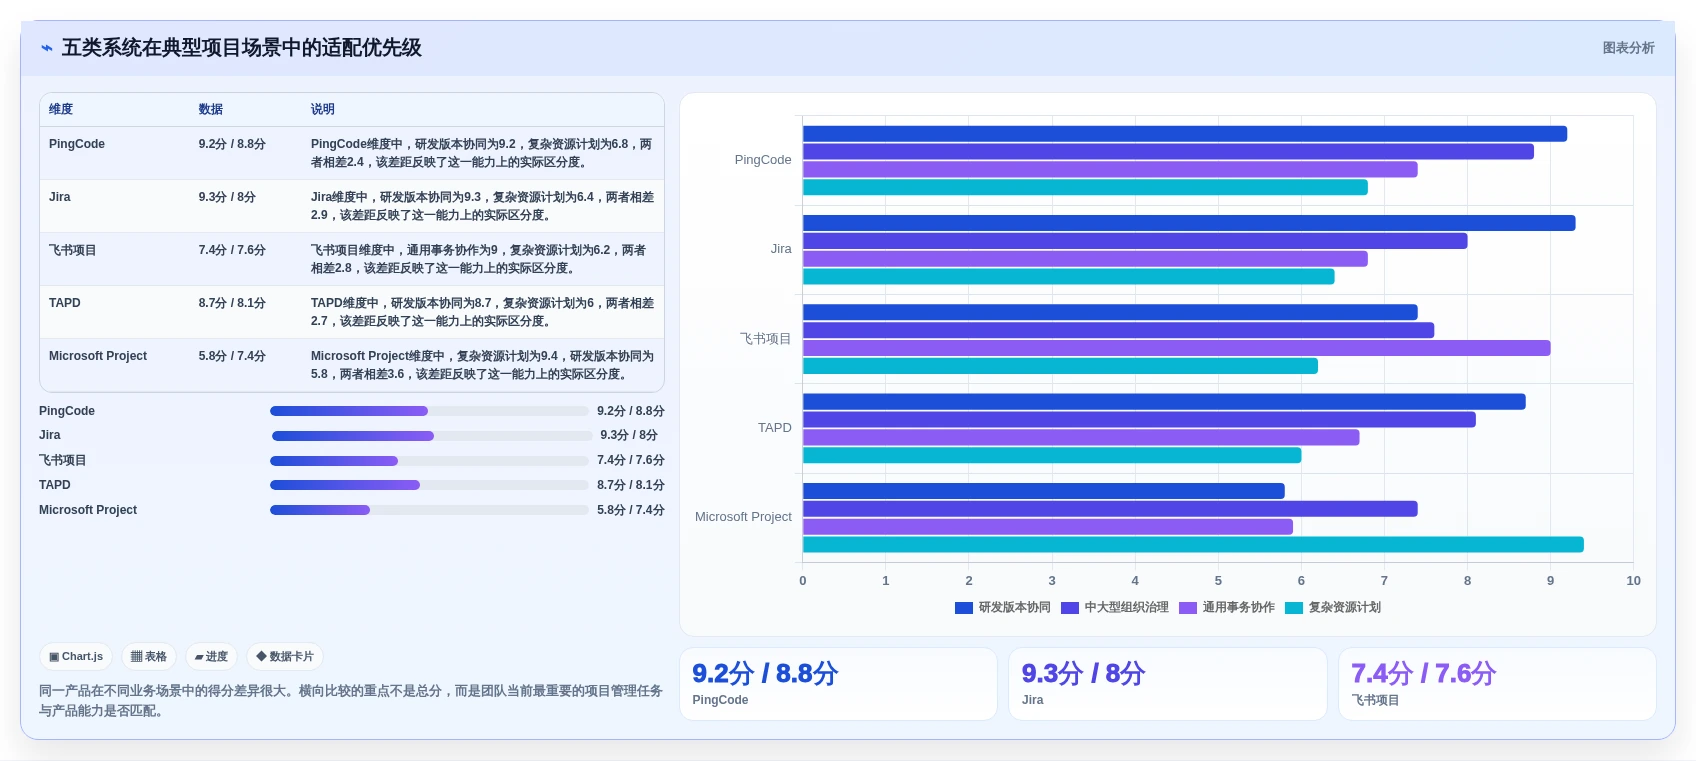Click 飞书项目's 通用事务协作 bar in chart
Viewport: 1696px width, 761px height.
coord(1177,348)
